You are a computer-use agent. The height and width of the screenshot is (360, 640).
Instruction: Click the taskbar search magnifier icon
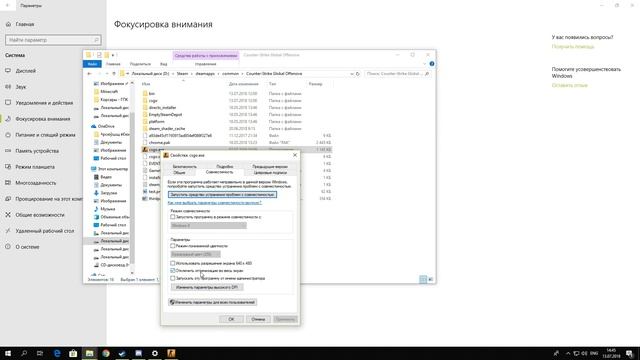[24, 353]
